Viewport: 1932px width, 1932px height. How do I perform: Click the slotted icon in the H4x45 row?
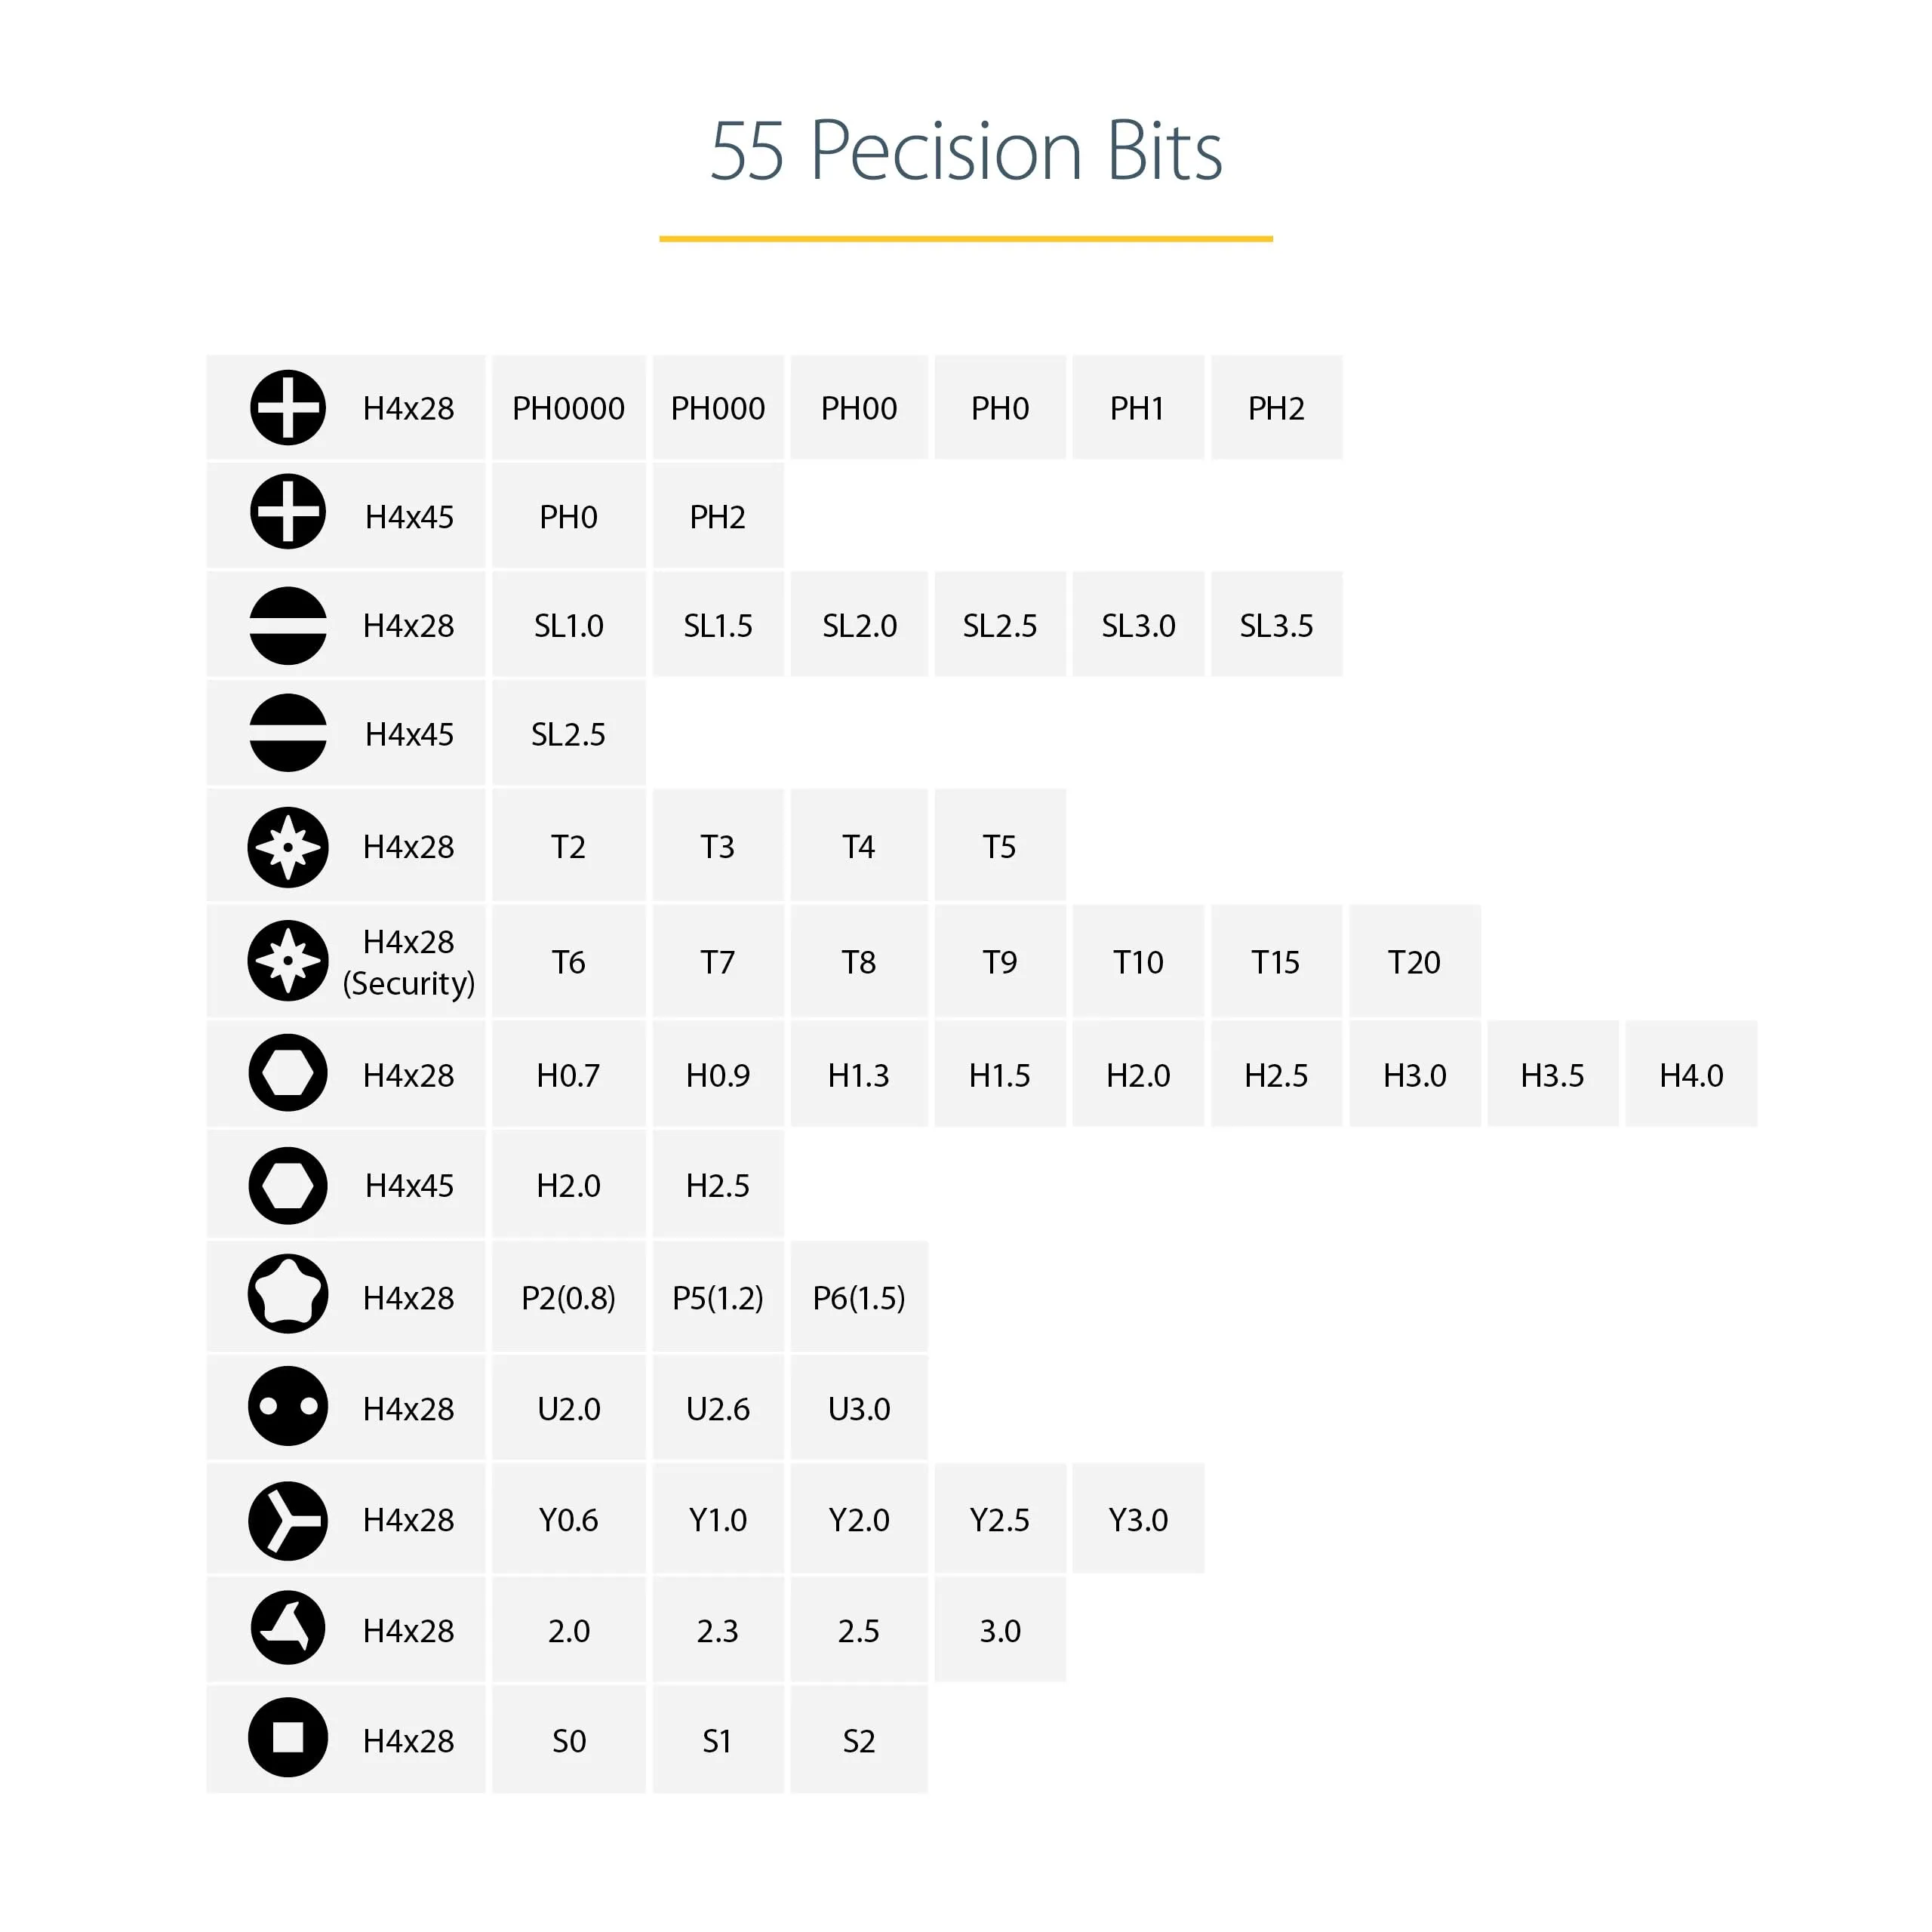coord(288,733)
